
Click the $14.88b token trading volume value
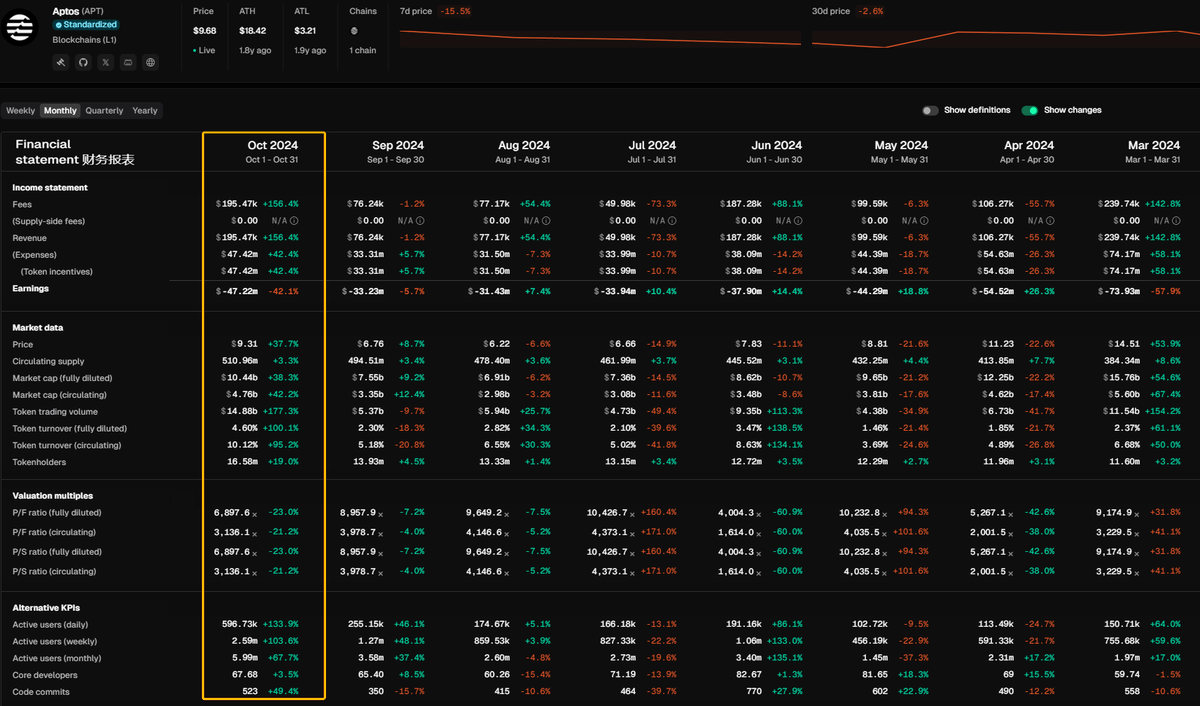click(238, 412)
